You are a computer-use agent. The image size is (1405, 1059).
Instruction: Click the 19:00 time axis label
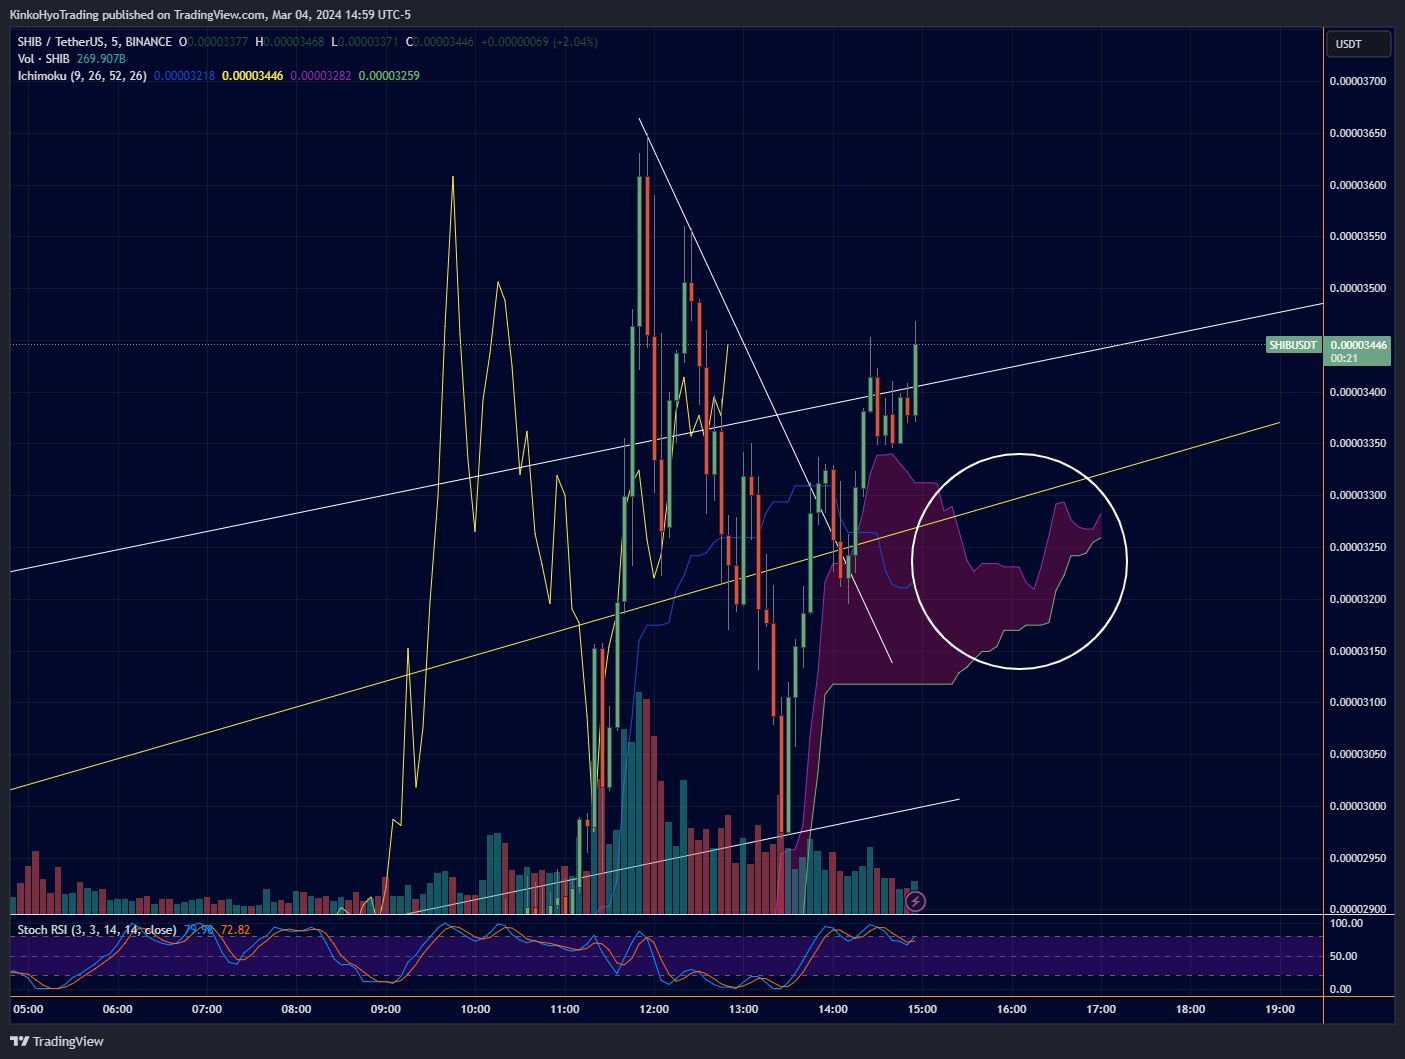point(1280,1009)
